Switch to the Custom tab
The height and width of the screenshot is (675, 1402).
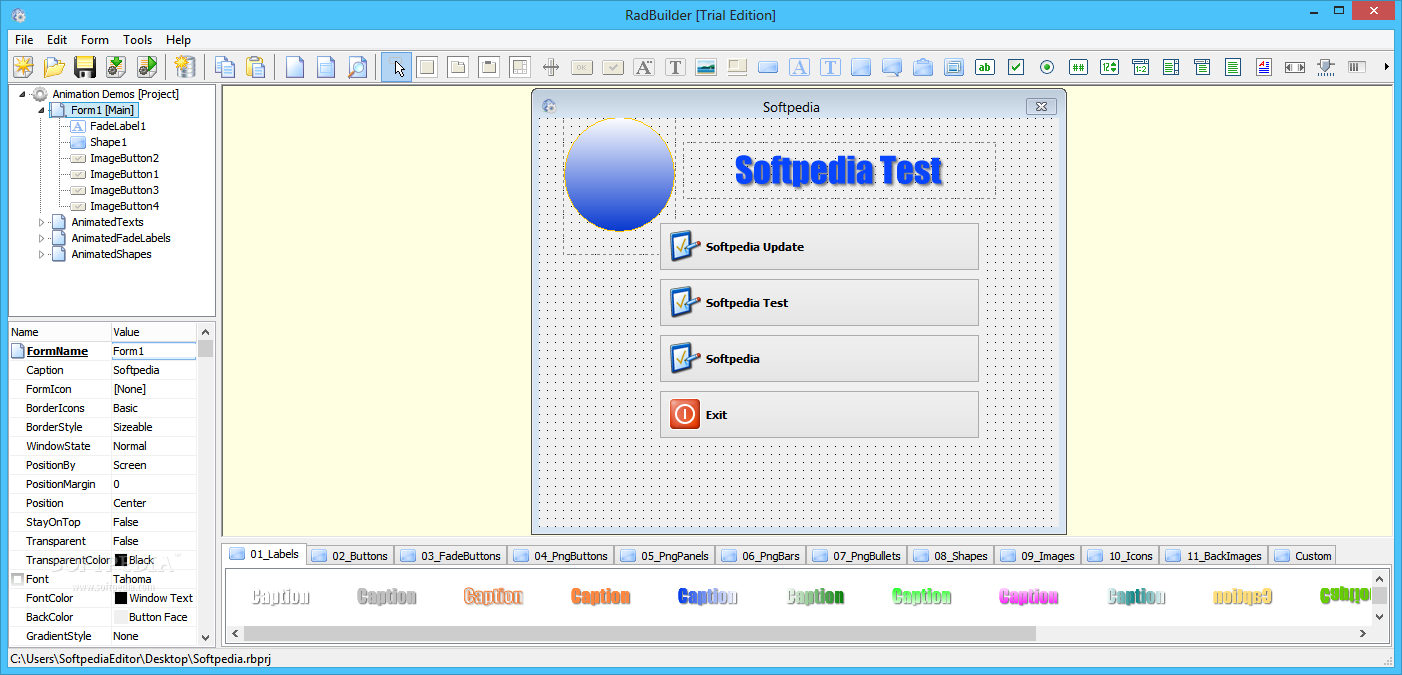click(x=1303, y=556)
